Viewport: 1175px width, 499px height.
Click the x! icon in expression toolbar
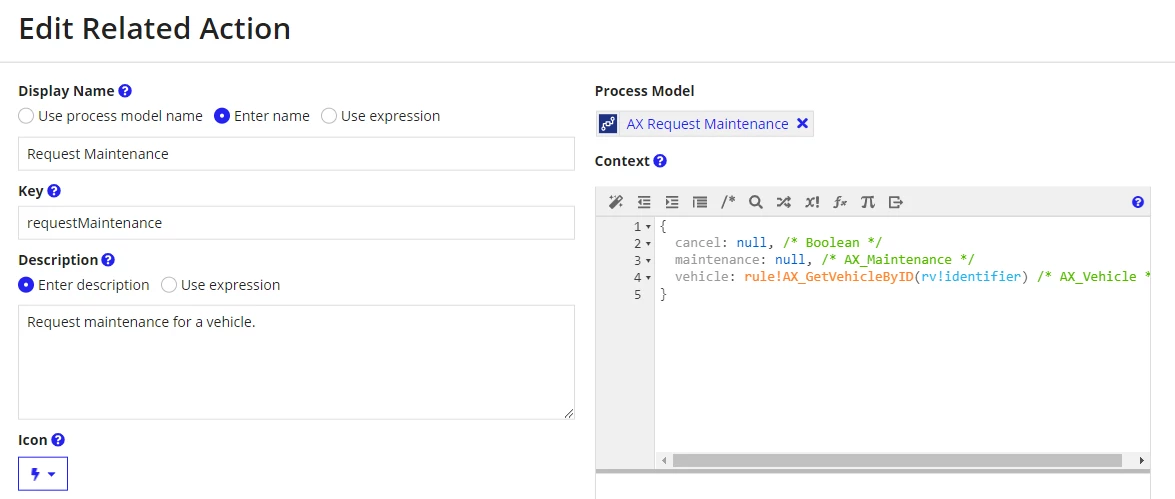click(812, 202)
